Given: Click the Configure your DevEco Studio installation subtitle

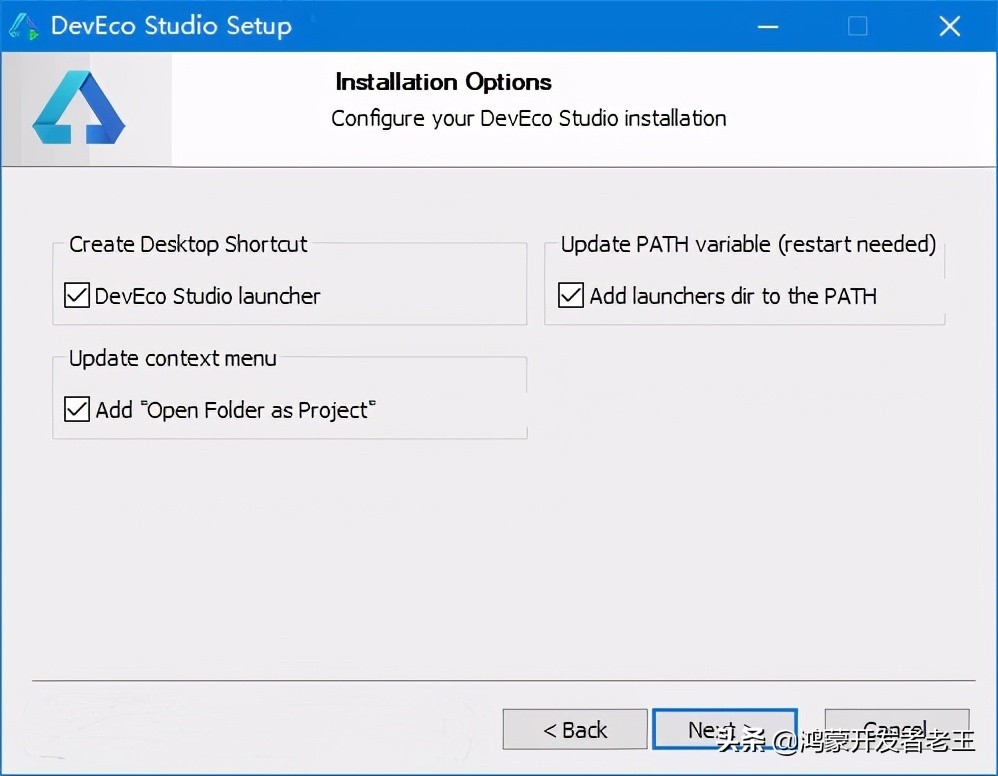Looking at the screenshot, I should point(528,118).
